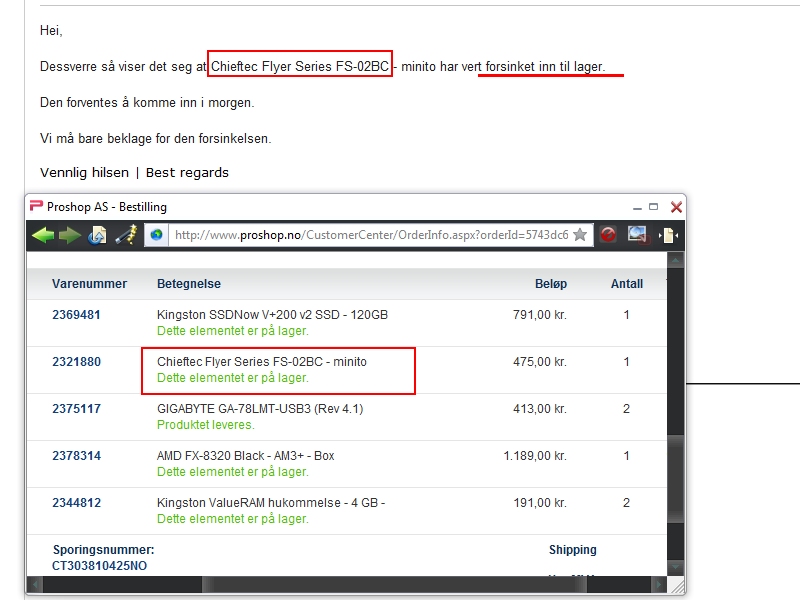
Task: Click the red blocker icon in toolbar
Action: (x=608, y=235)
